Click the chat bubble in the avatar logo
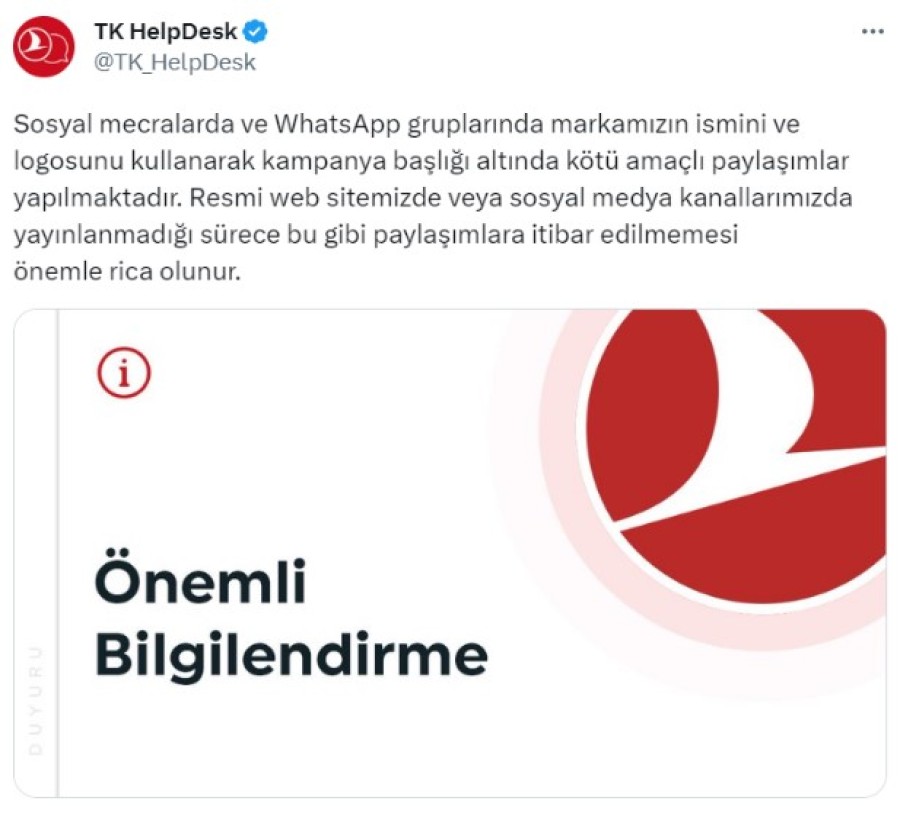This screenshot has height=820, width=900. click(59, 47)
